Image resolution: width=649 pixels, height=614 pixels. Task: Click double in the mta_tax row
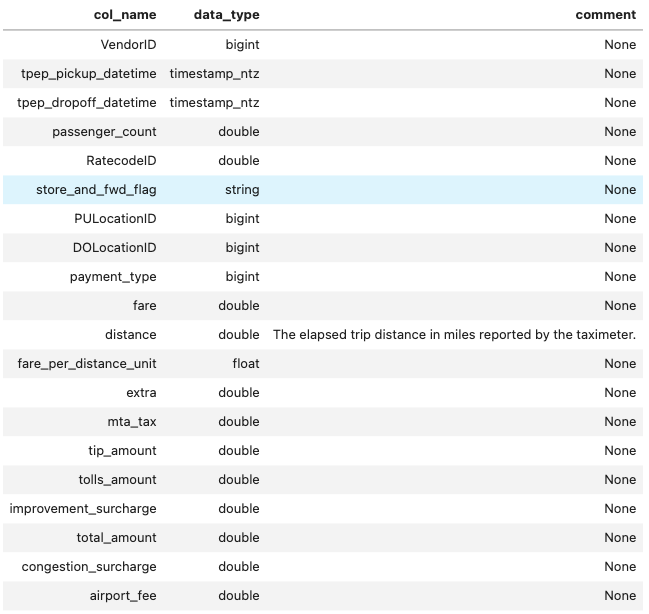(239, 421)
